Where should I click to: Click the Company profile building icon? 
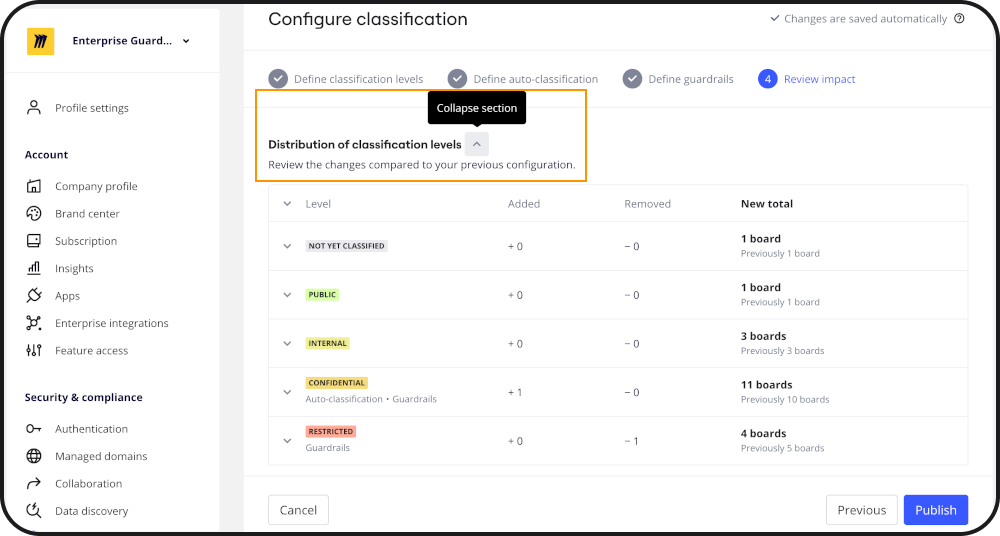[34, 186]
